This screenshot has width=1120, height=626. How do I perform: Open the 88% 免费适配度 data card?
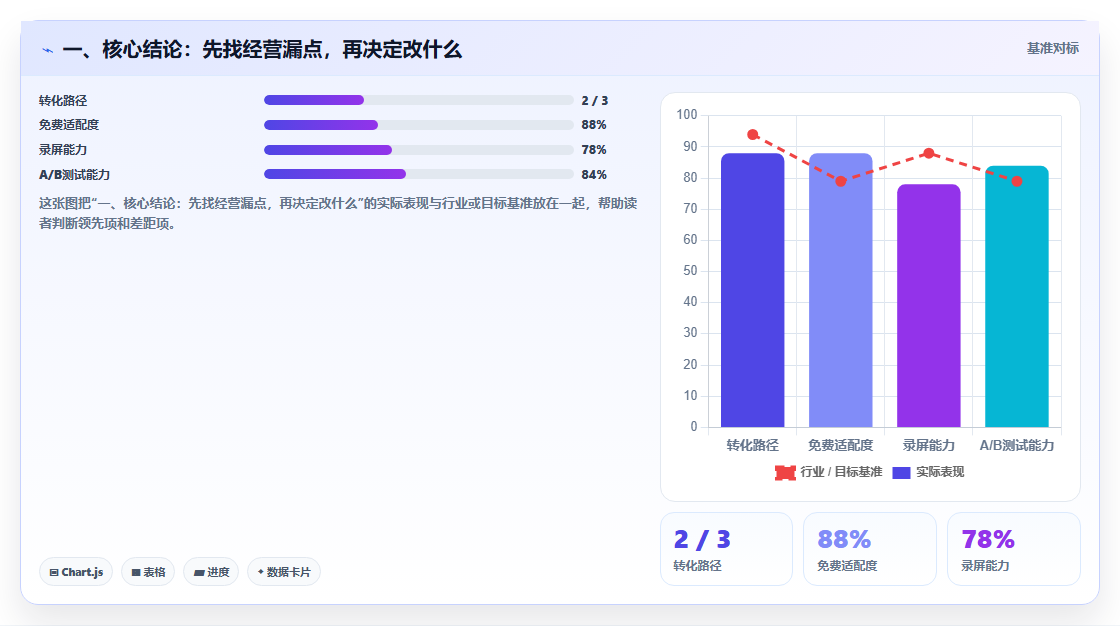(x=870, y=549)
